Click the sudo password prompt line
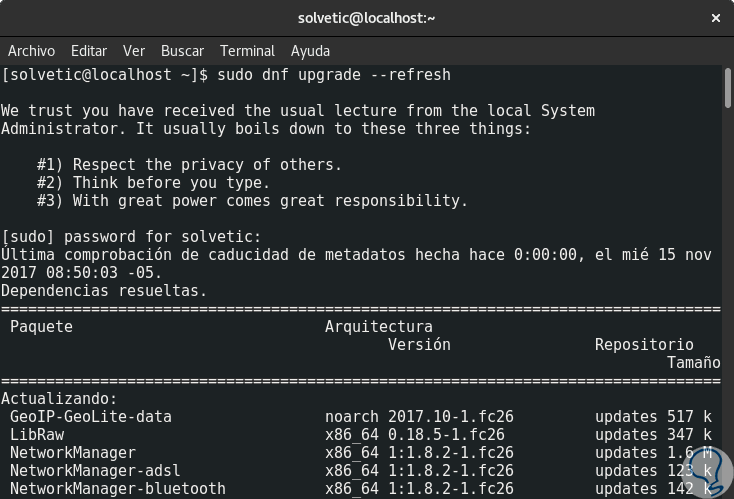The height and width of the screenshot is (499, 734). [x=131, y=237]
